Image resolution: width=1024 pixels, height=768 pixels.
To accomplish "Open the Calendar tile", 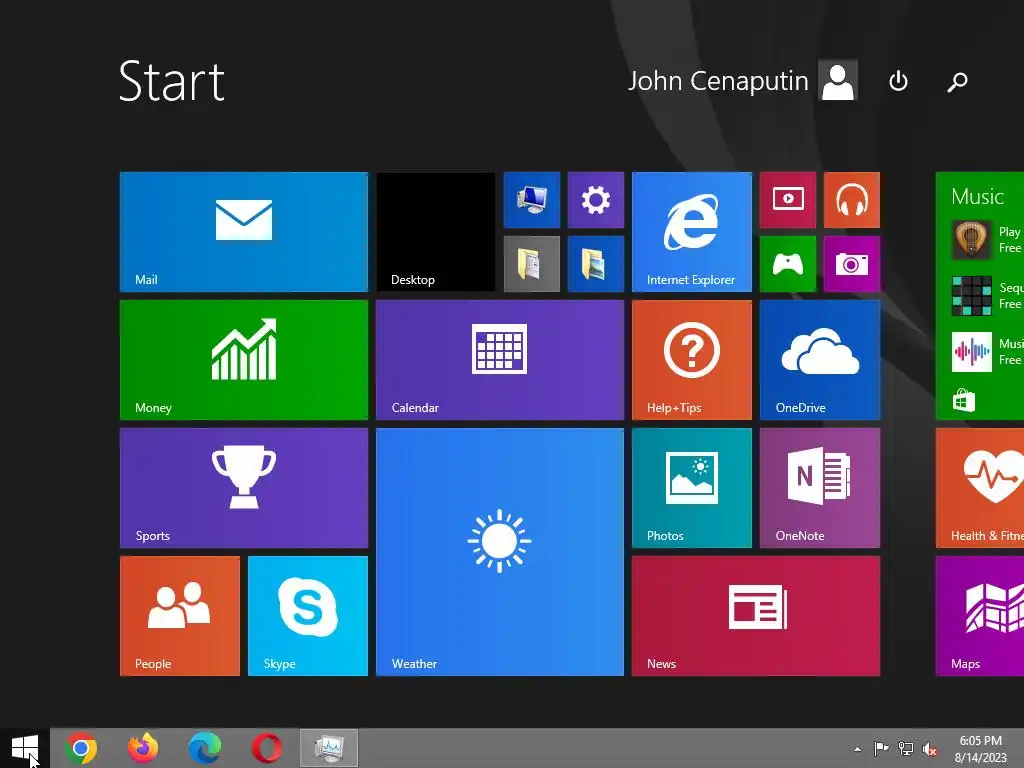I will (x=500, y=360).
